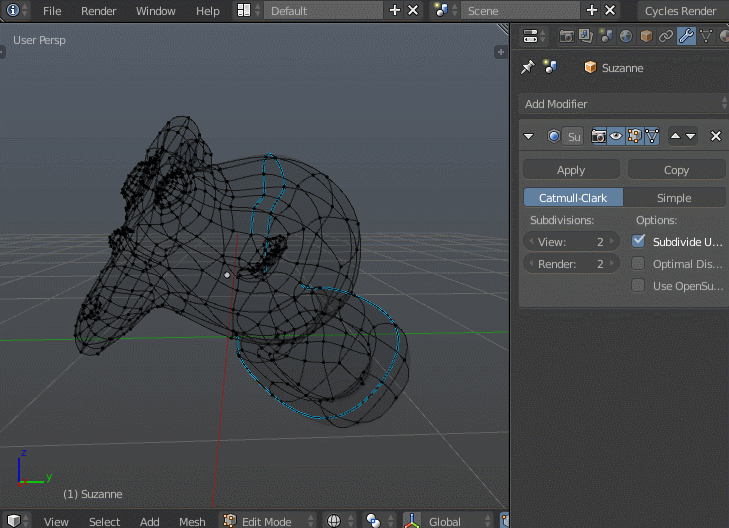Switch to Constraints properties tab
Screen dimensions: 729x528
pos(666,36)
